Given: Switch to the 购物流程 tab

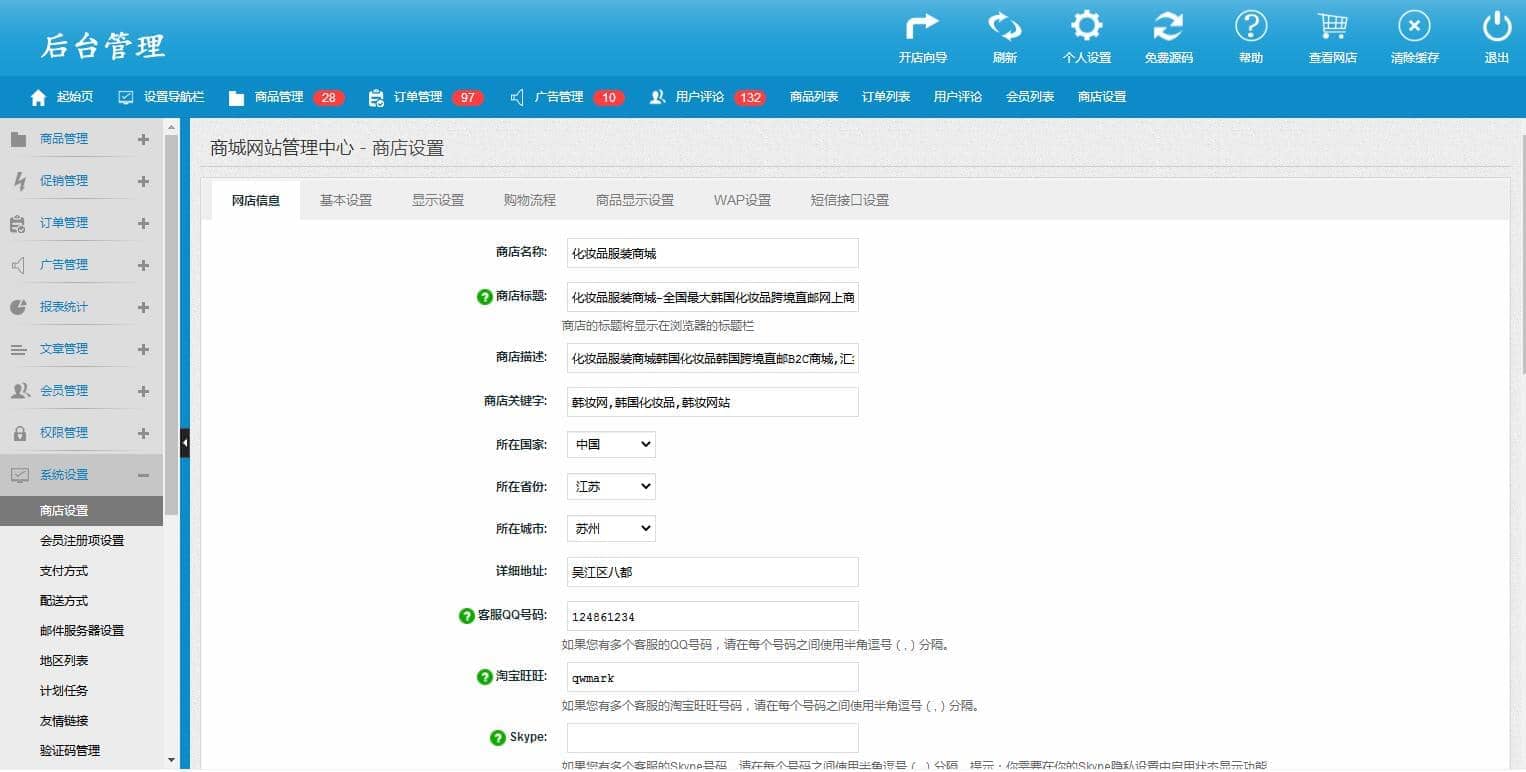Looking at the screenshot, I should pyautogui.click(x=529, y=200).
